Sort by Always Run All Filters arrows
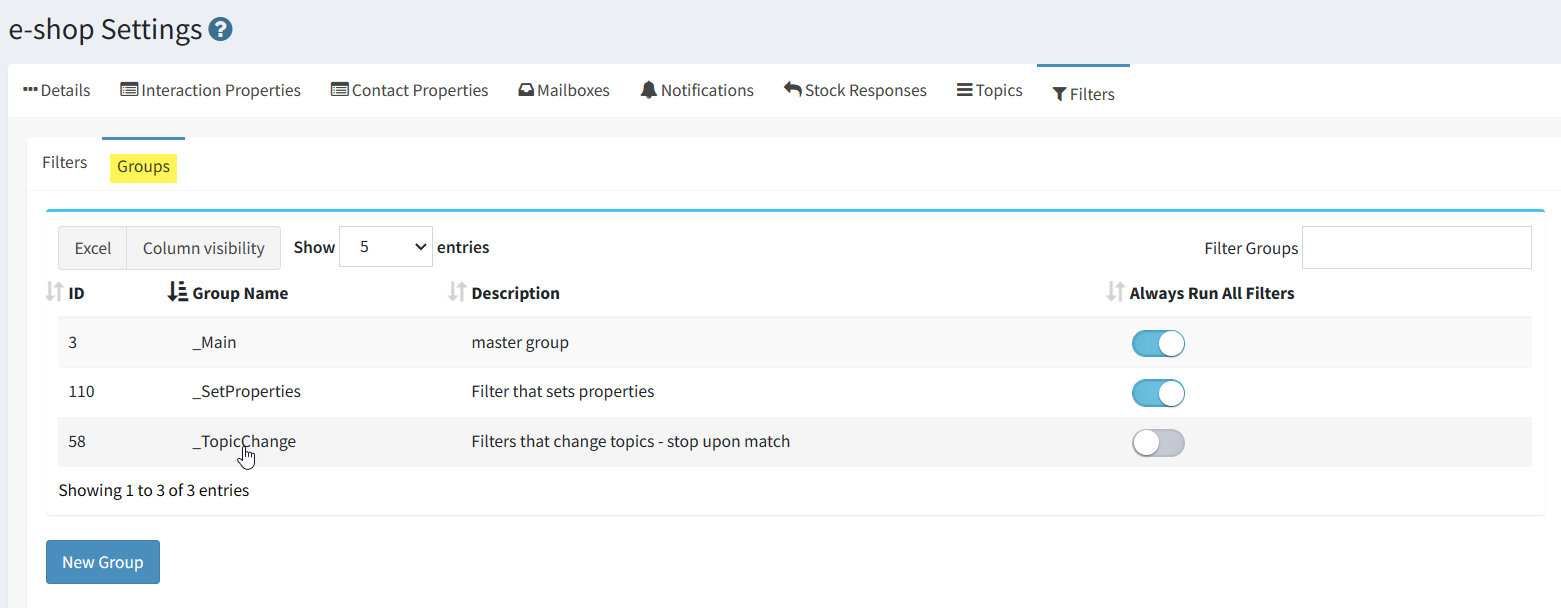1561x608 pixels. [1115, 293]
